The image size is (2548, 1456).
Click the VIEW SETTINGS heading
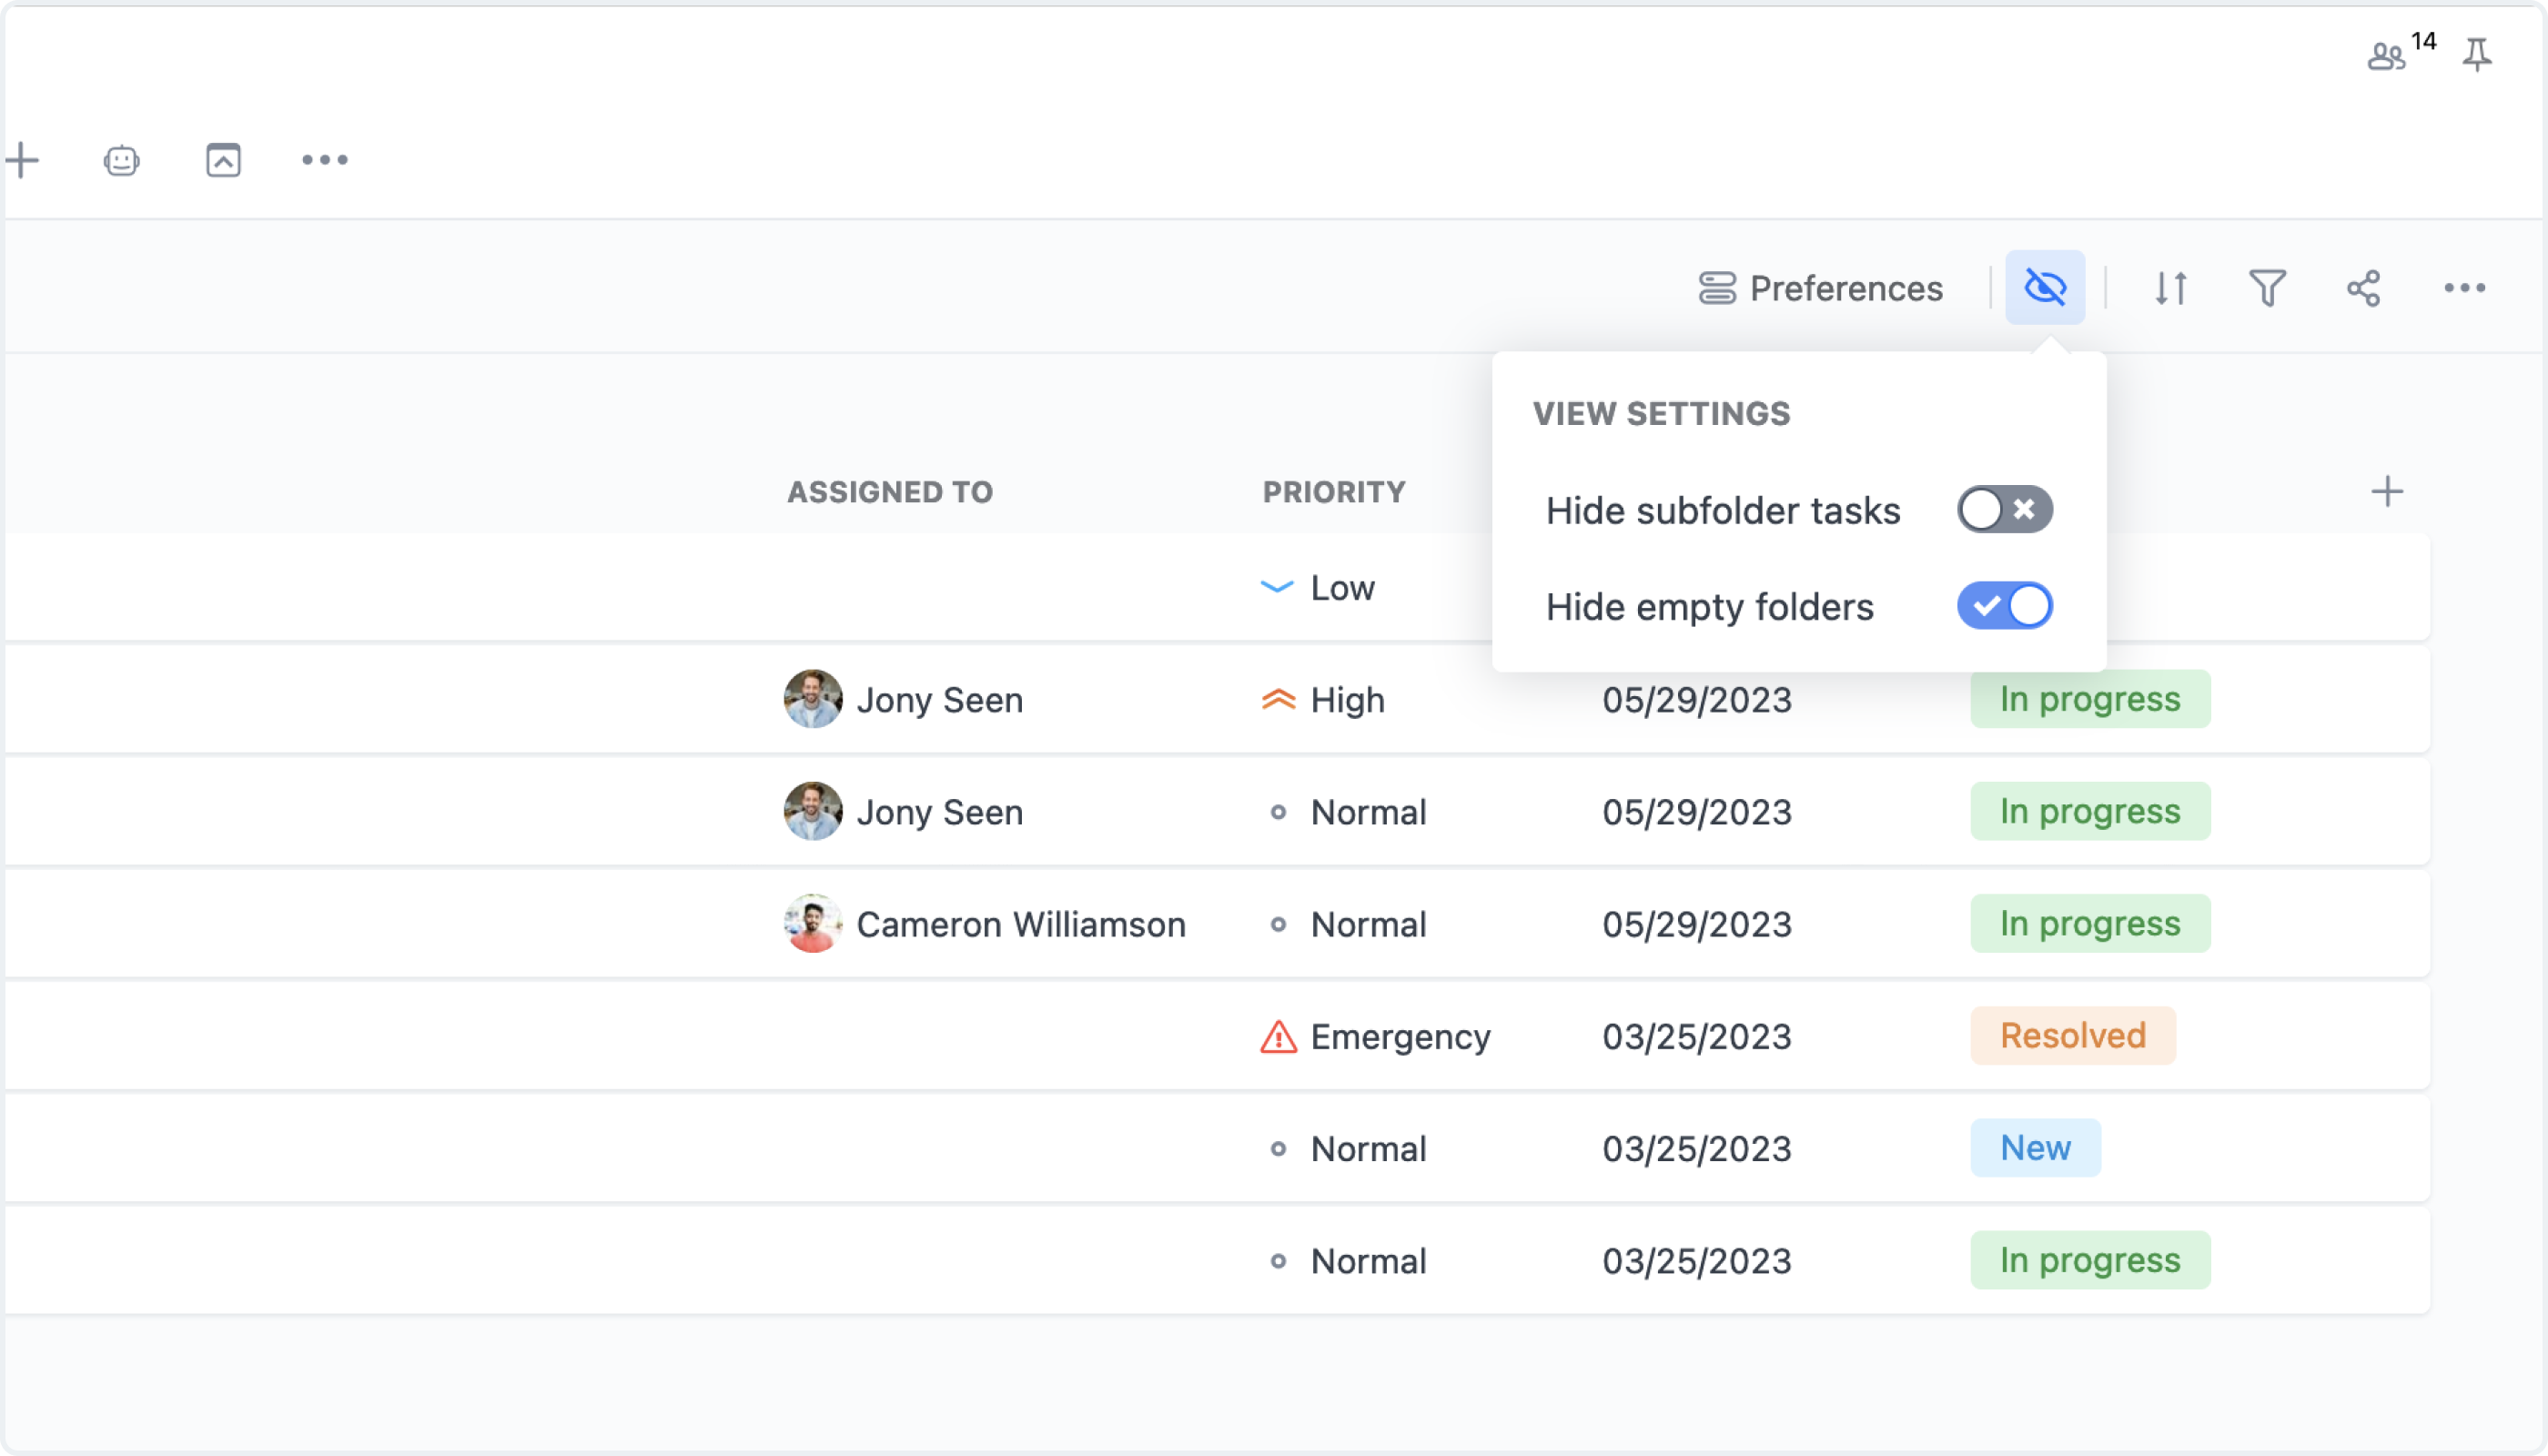point(1661,413)
